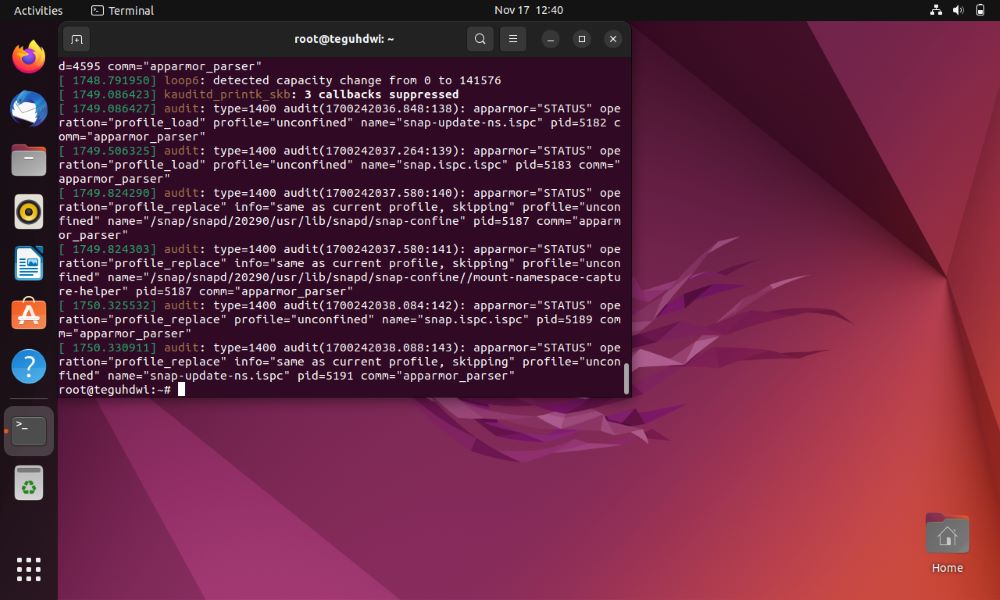This screenshot has height=600, width=1000.
Task: Click text '3 callbacks suppressed'
Action: pos(381,94)
